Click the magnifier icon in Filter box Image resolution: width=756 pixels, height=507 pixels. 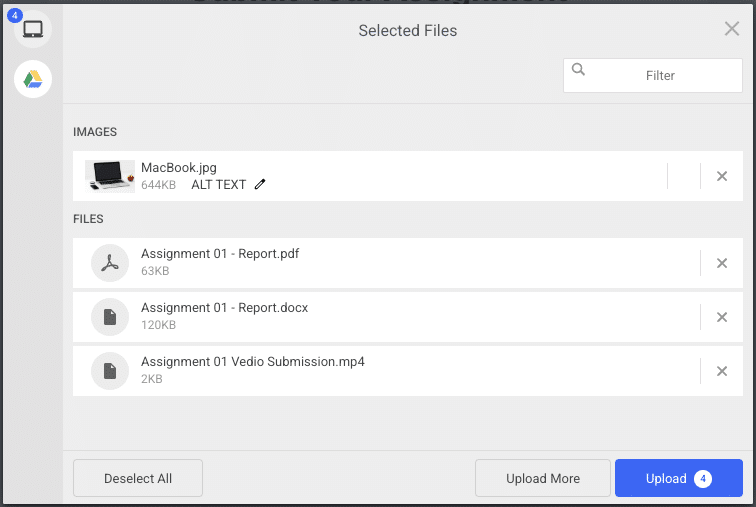pyautogui.click(x=578, y=69)
